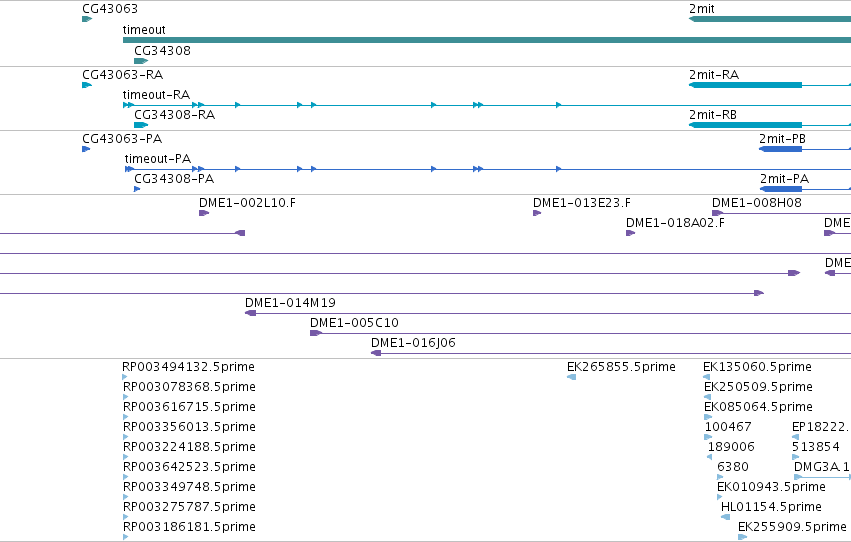Select the 6380 feature label

[x=733, y=467]
